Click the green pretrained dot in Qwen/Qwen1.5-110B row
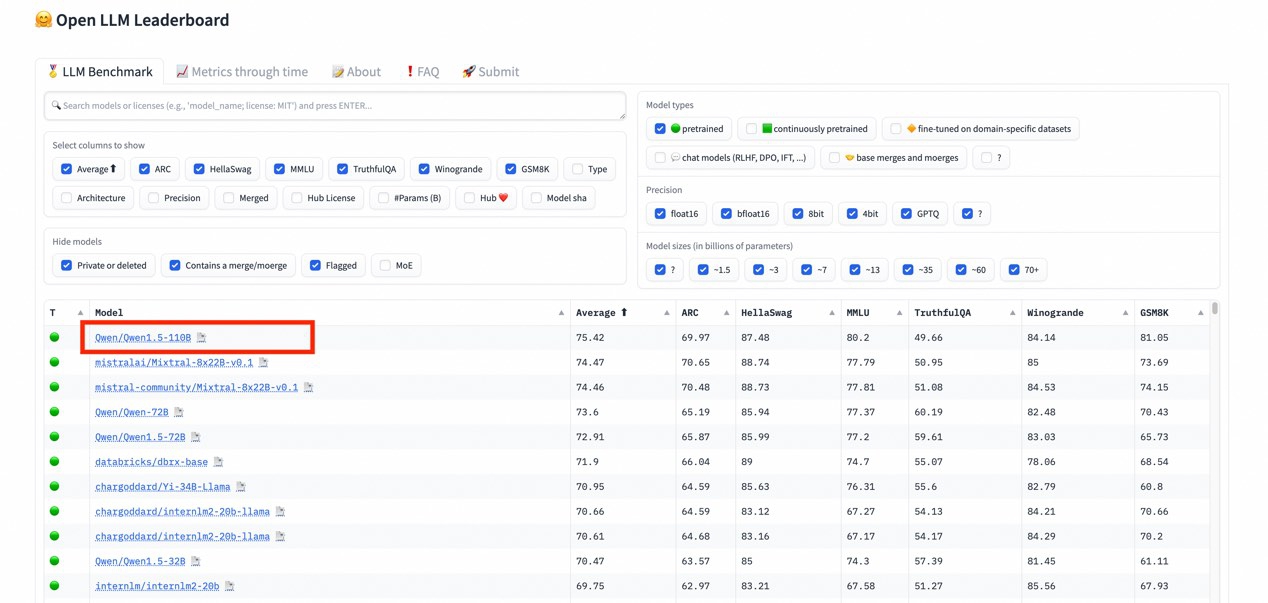 (55, 338)
